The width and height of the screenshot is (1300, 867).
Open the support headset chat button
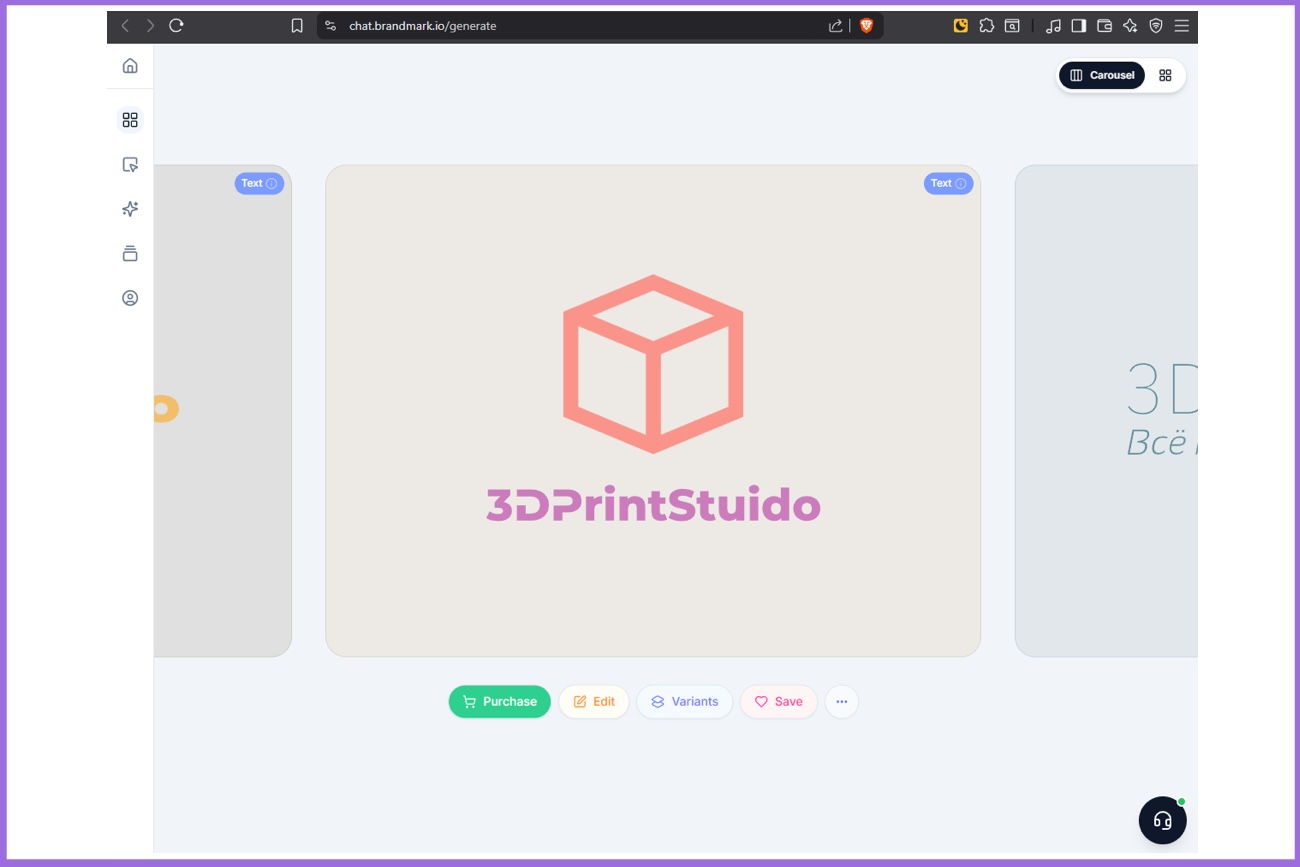tap(1162, 820)
